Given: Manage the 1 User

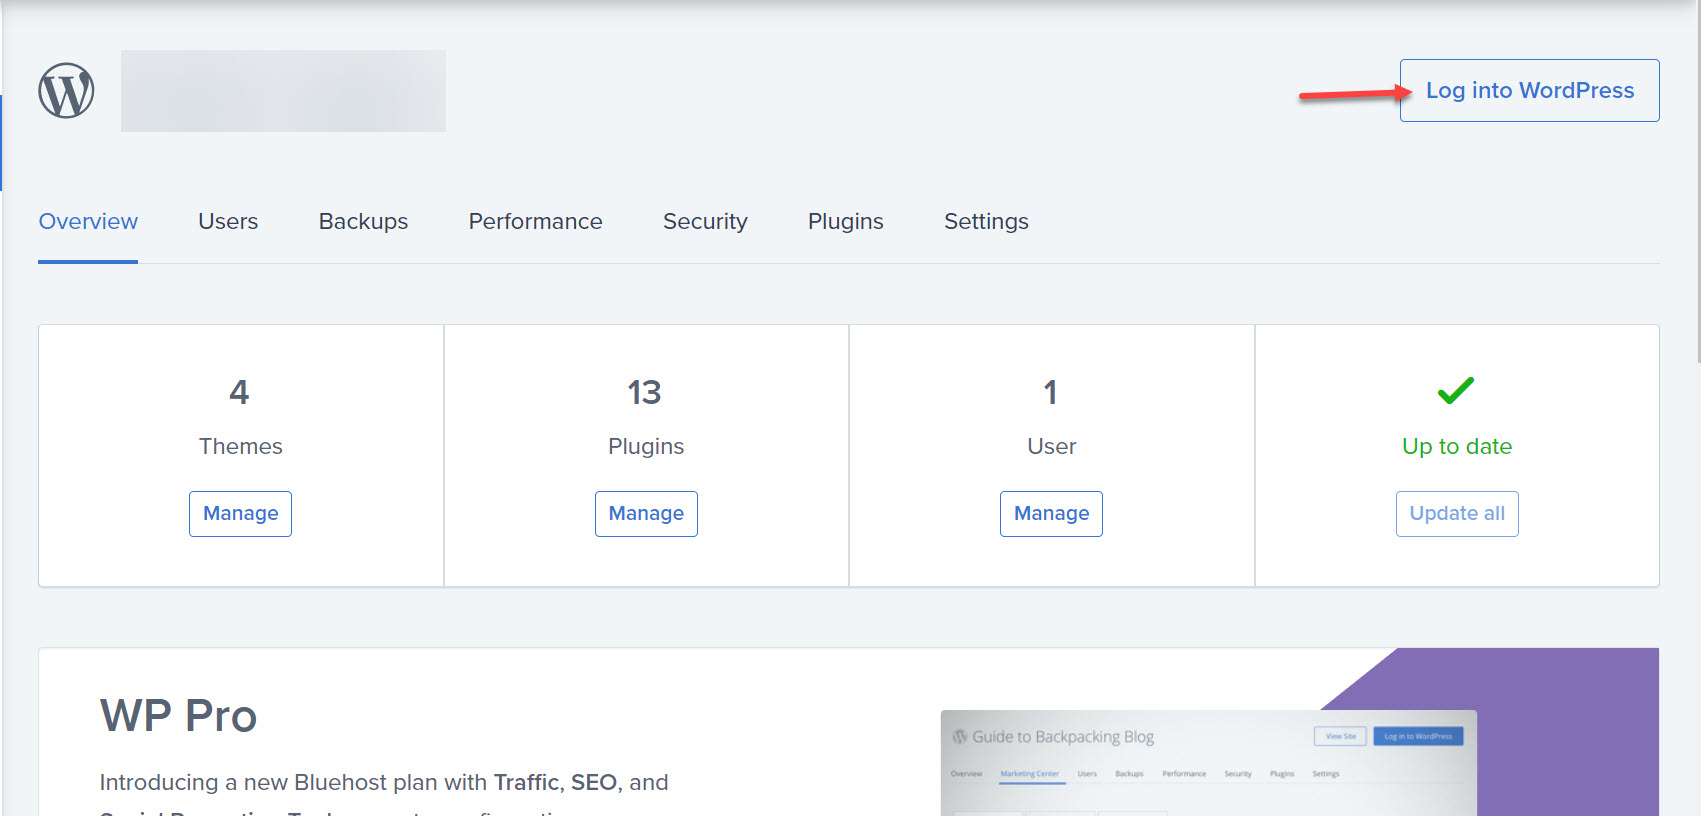Looking at the screenshot, I should pos(1051,514).
